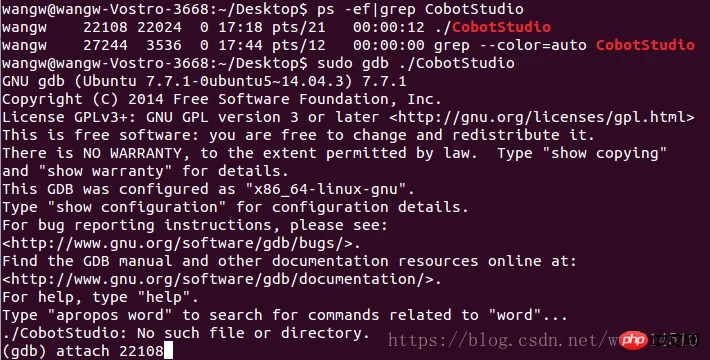The height and width of the screenshot is (360, 710).
Task: Click the process ID 22108 in ps output
Action: coord(106,27)
